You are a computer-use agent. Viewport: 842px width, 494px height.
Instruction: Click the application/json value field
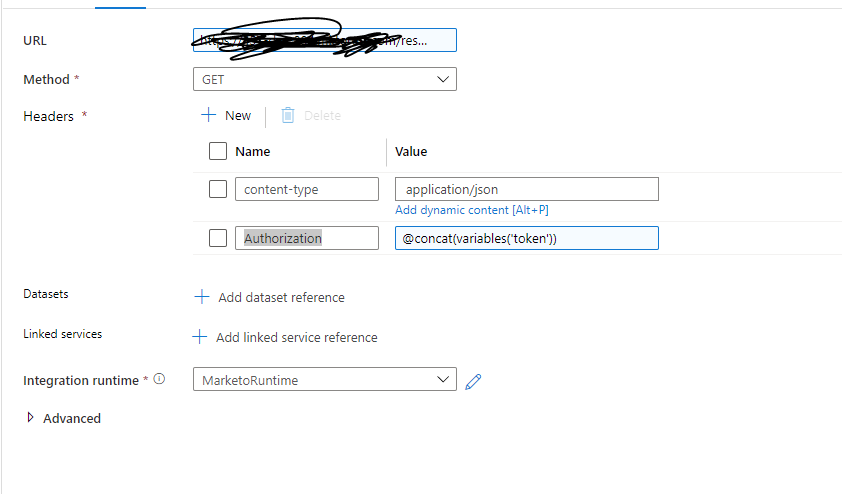click(527, 189)
